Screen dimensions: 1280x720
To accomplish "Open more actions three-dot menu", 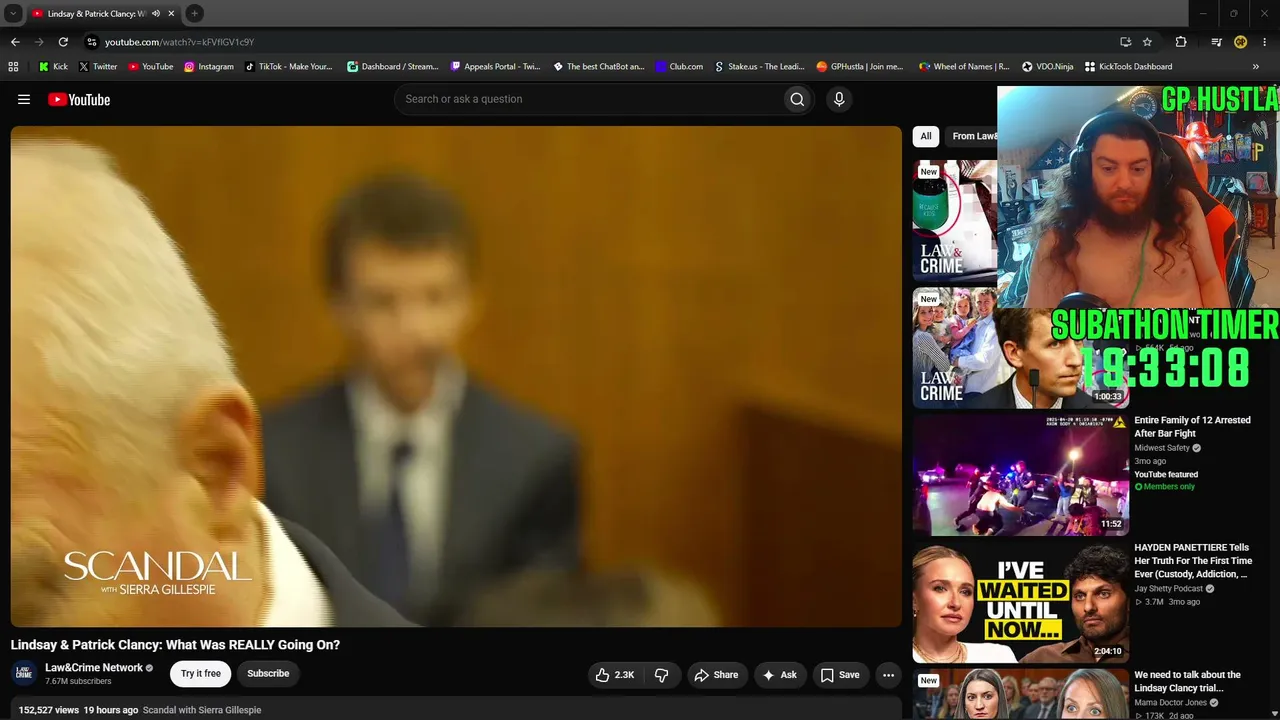I will point(888,675).
